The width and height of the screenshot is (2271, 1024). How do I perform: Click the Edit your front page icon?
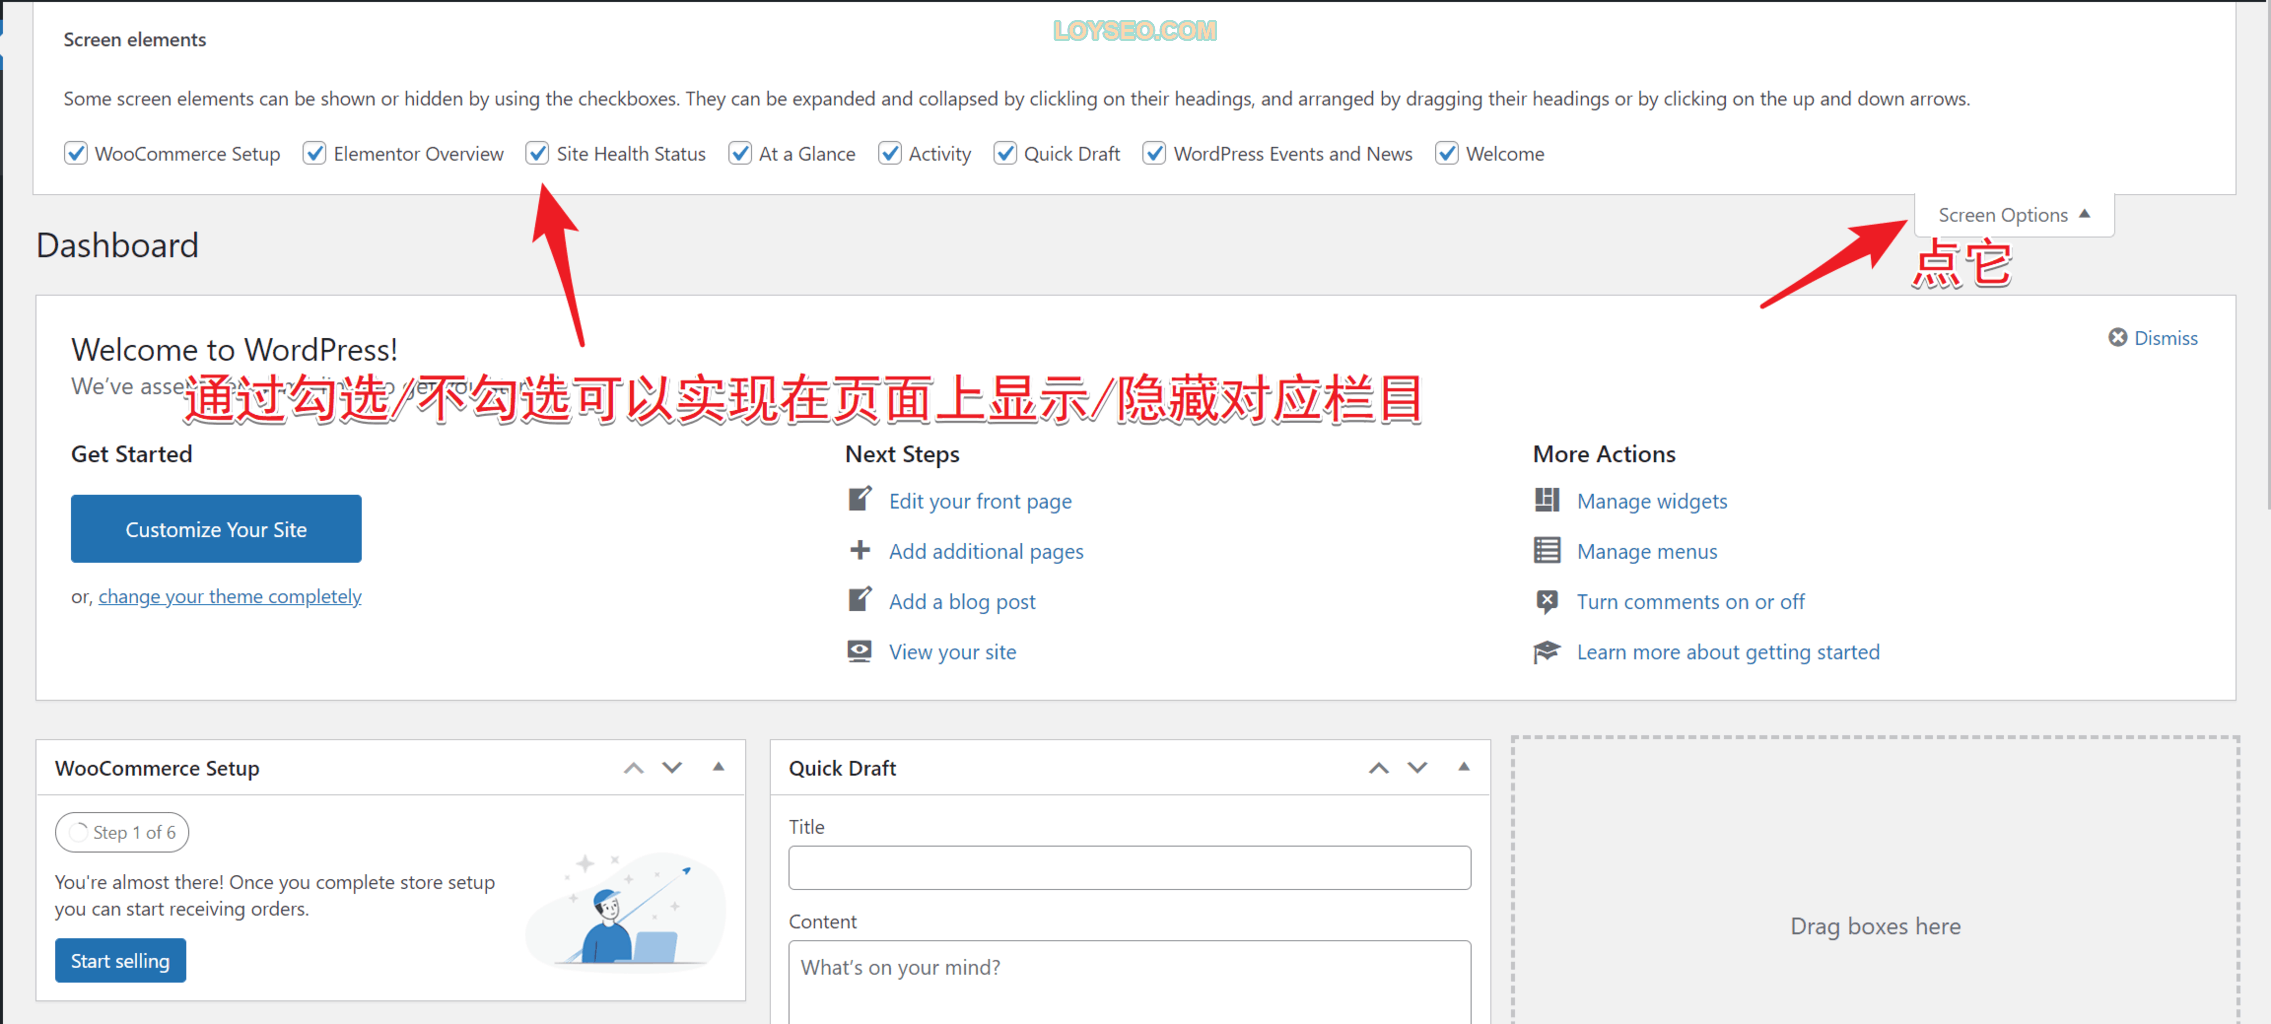pos(860,499)
